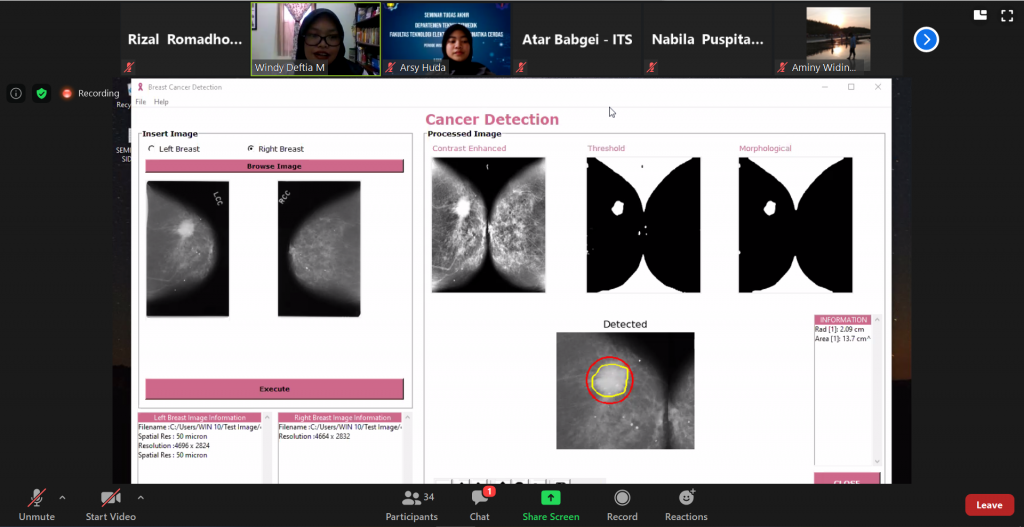This screenshot has width=1024, height=527.
Task: Show next participants with the blue arrow
Action: click(x=926, y=39)
